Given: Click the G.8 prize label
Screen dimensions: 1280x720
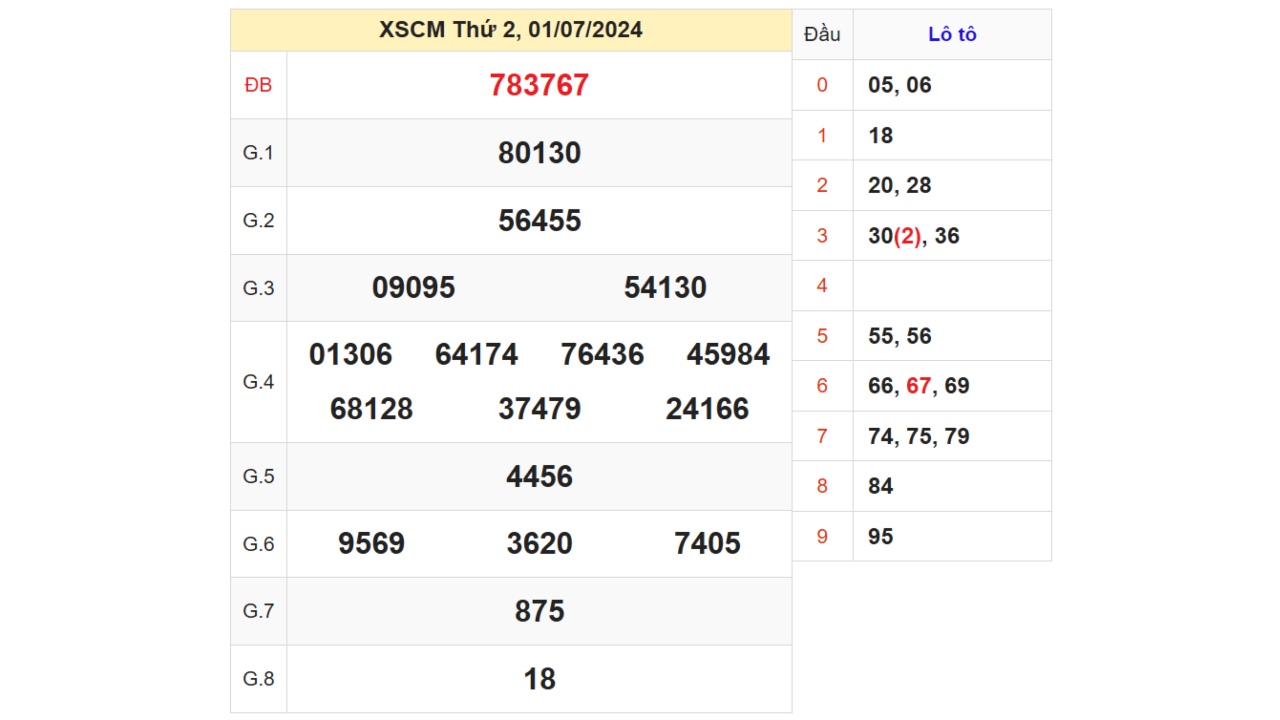Looking at the screenshot, I should 258,679.
